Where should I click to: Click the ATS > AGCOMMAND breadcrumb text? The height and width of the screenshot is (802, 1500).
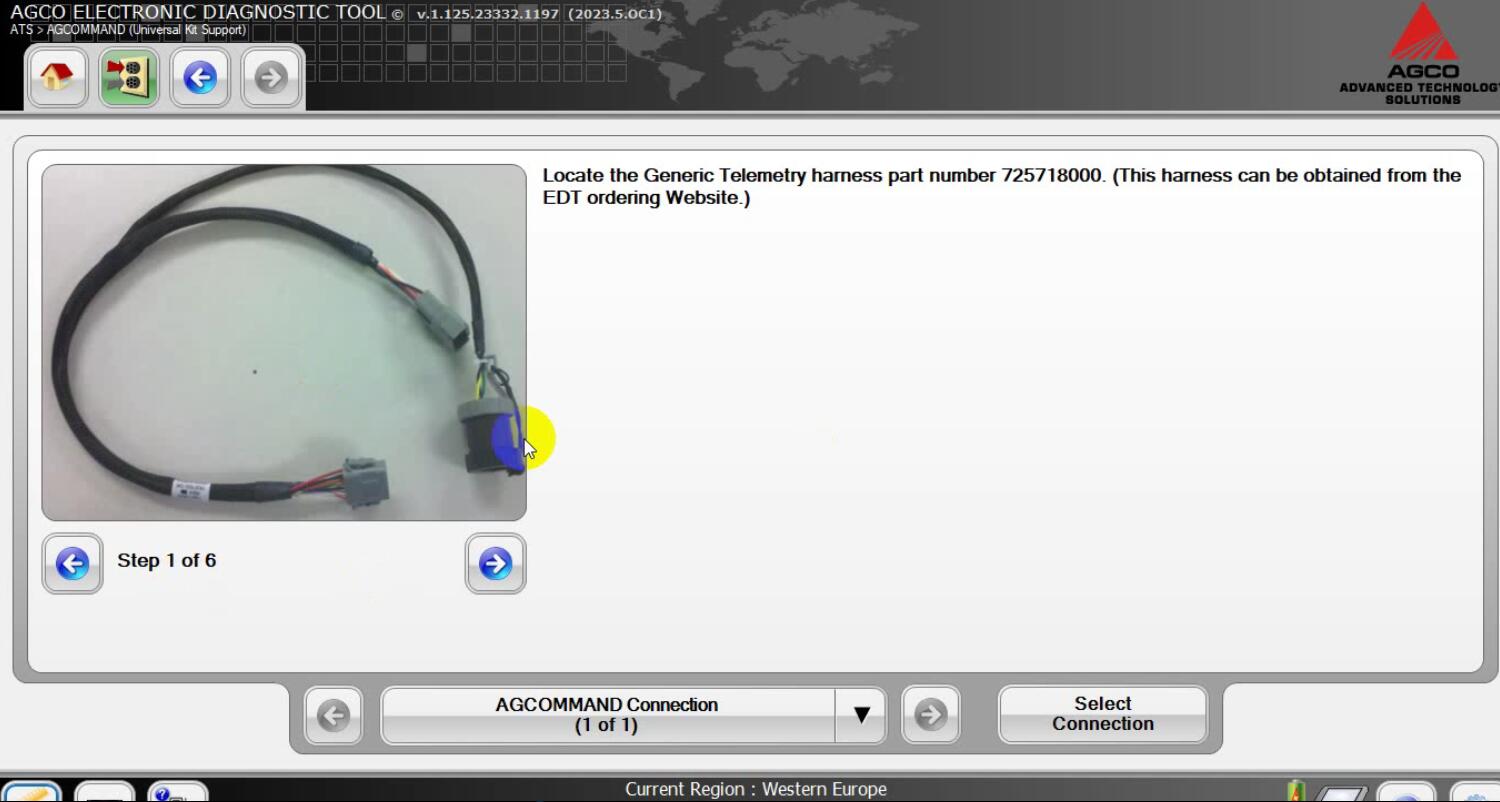click(128, 30)
